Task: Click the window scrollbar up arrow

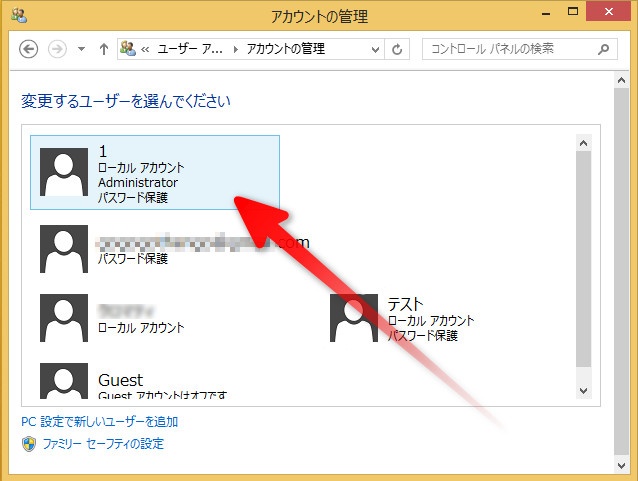Action: click(x=621, y=80)
